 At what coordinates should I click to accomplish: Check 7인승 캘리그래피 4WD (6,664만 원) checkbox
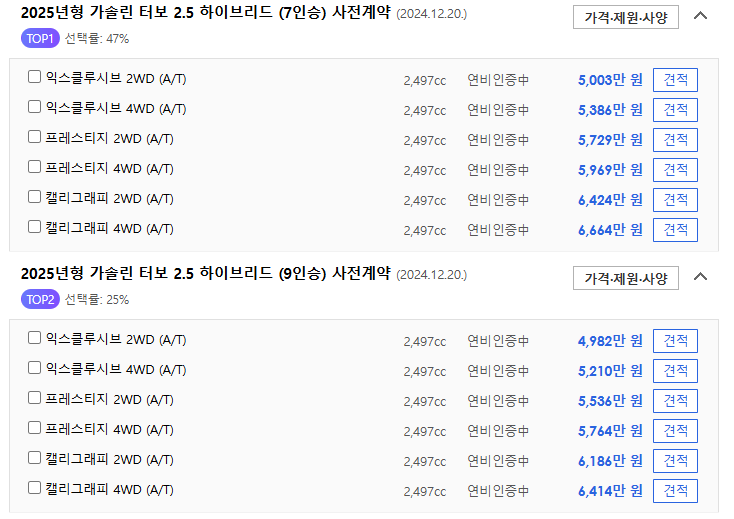click(34, 227)
